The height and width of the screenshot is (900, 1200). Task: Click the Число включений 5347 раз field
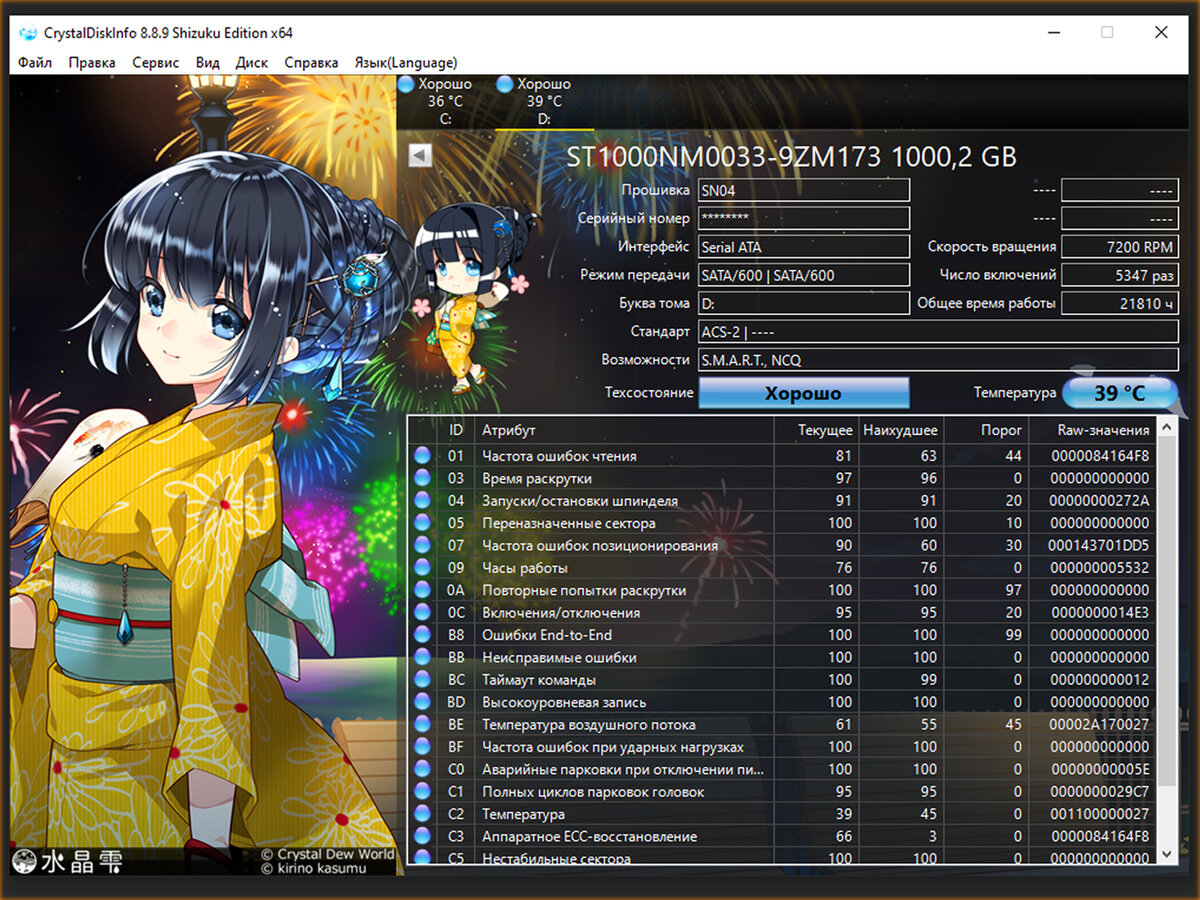1120,274
